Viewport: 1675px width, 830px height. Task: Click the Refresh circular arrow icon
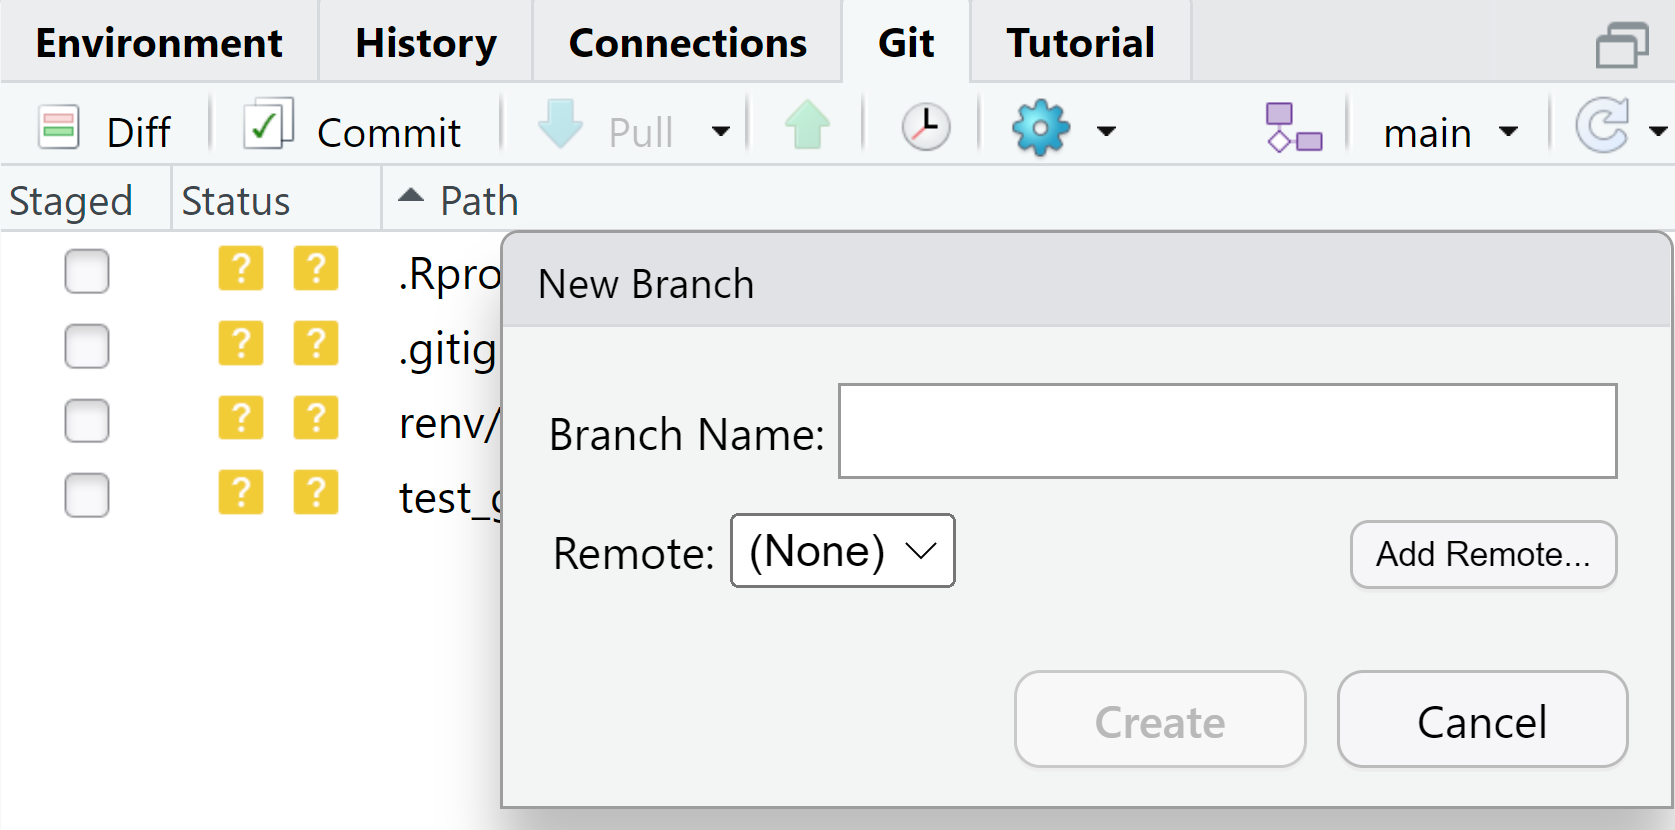tap(1602, 126)
